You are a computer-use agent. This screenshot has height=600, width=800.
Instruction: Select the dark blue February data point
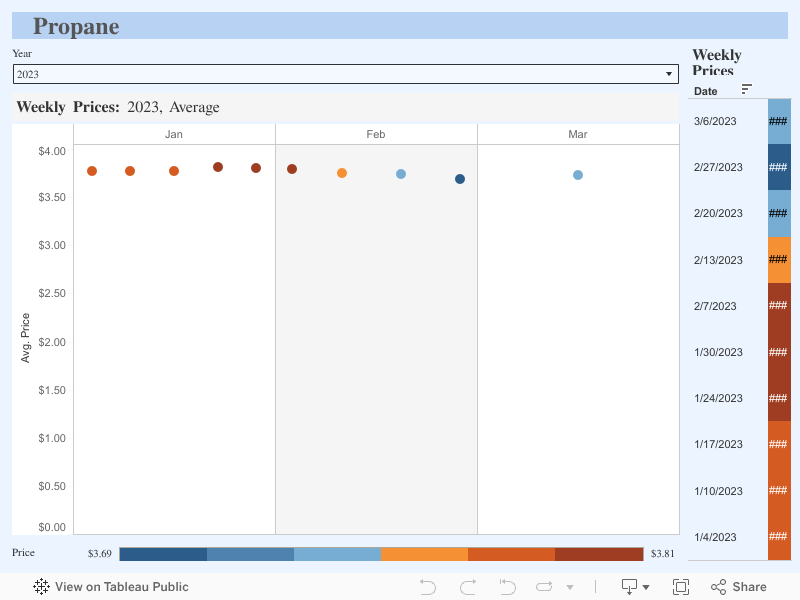(x=460, y=179)
